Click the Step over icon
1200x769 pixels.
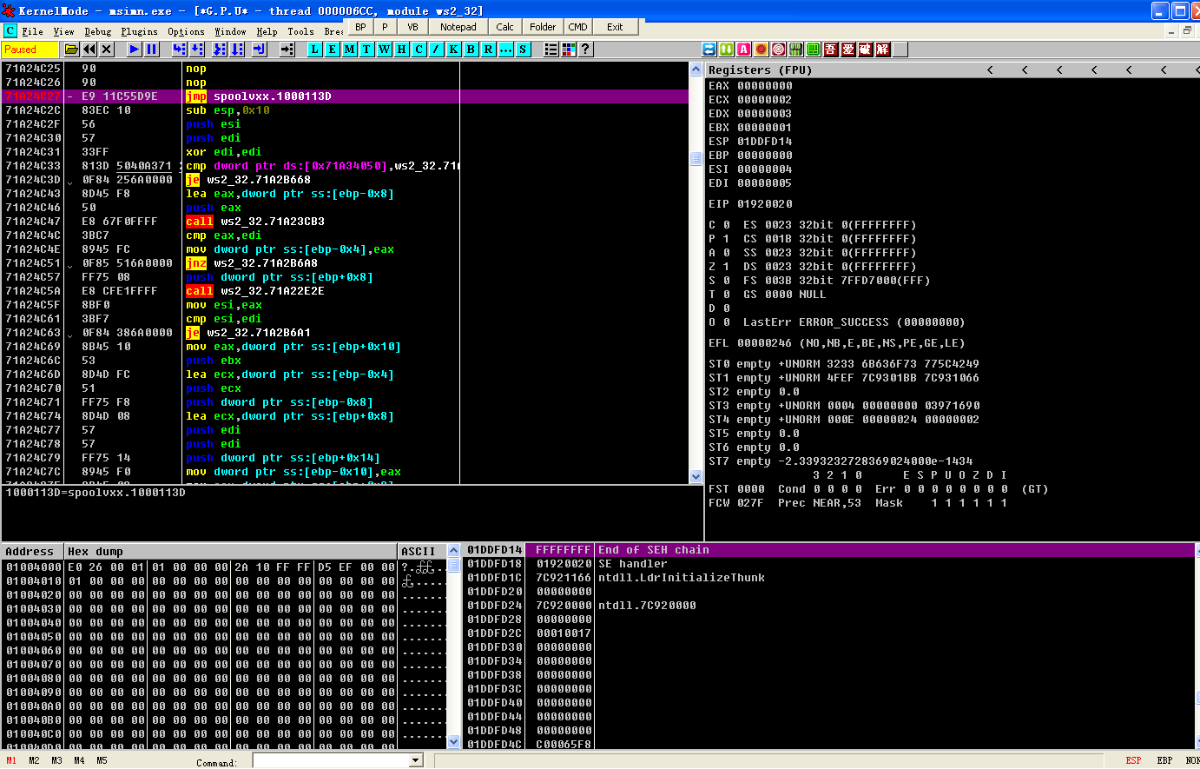tap(197, 49)
